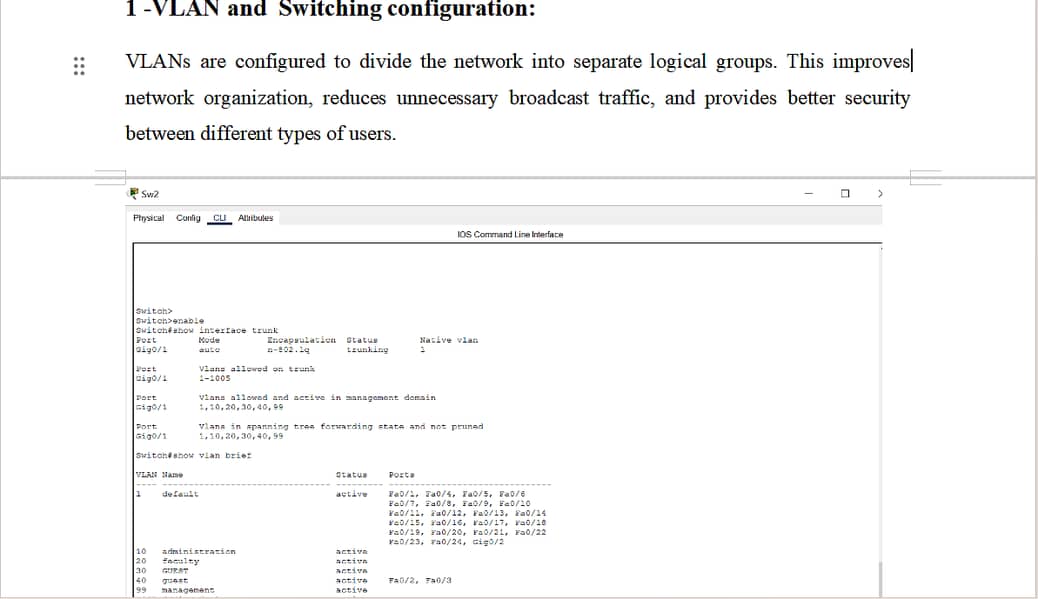The height and width of the screenshot is (599, 1038).
Task: Click the "show interface trunk" command line
Action: (207, 330)
